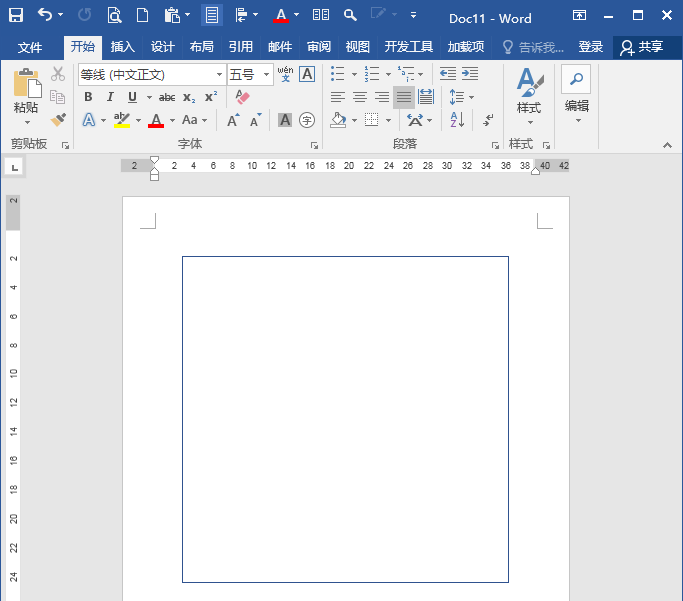Click the large 粘贴 paste button
Image resolution: width=683 pixels, height=601 pixels.
pyautogui.click(x=26, y=90)
